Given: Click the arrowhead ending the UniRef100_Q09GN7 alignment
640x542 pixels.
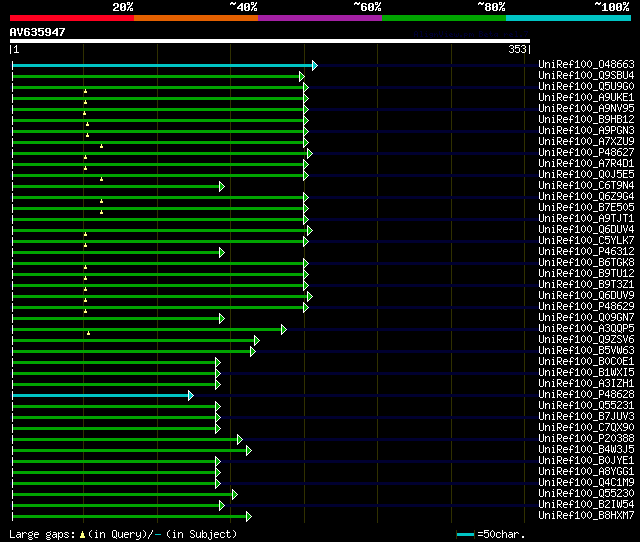Looking at the screenshot, I should (222, 318).
